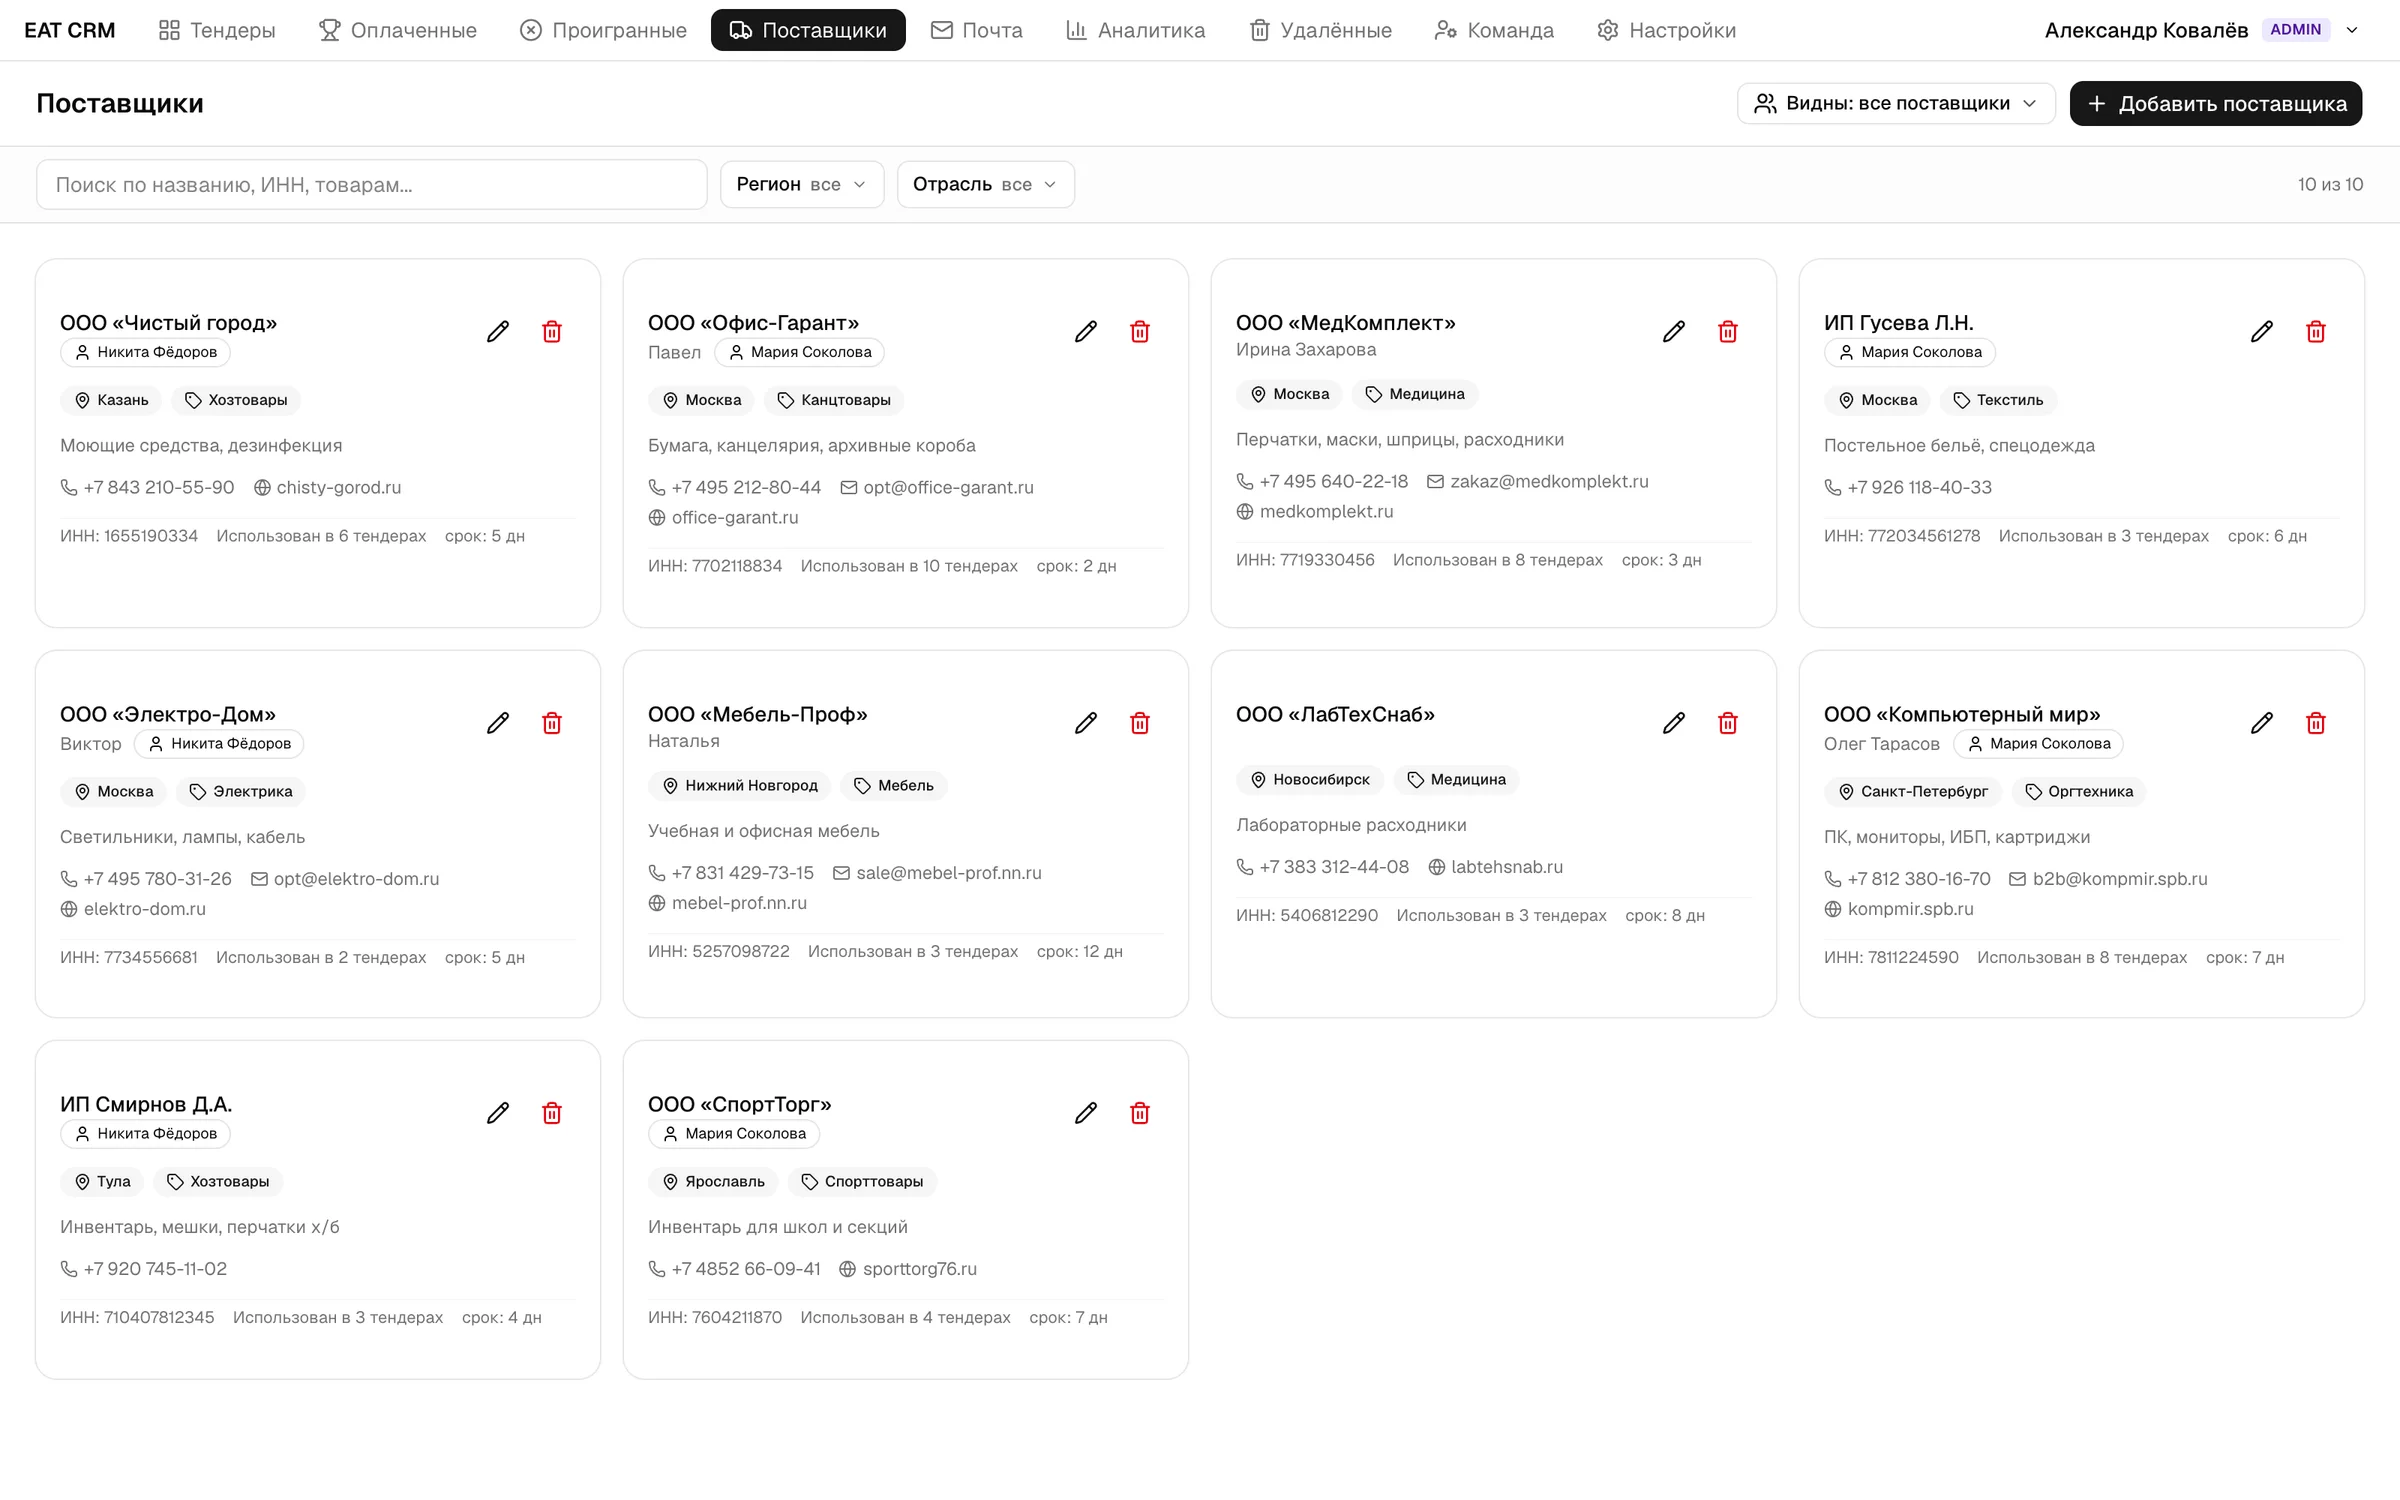Delete supplier ООО «СпортТорг»

(1140, 1113)
